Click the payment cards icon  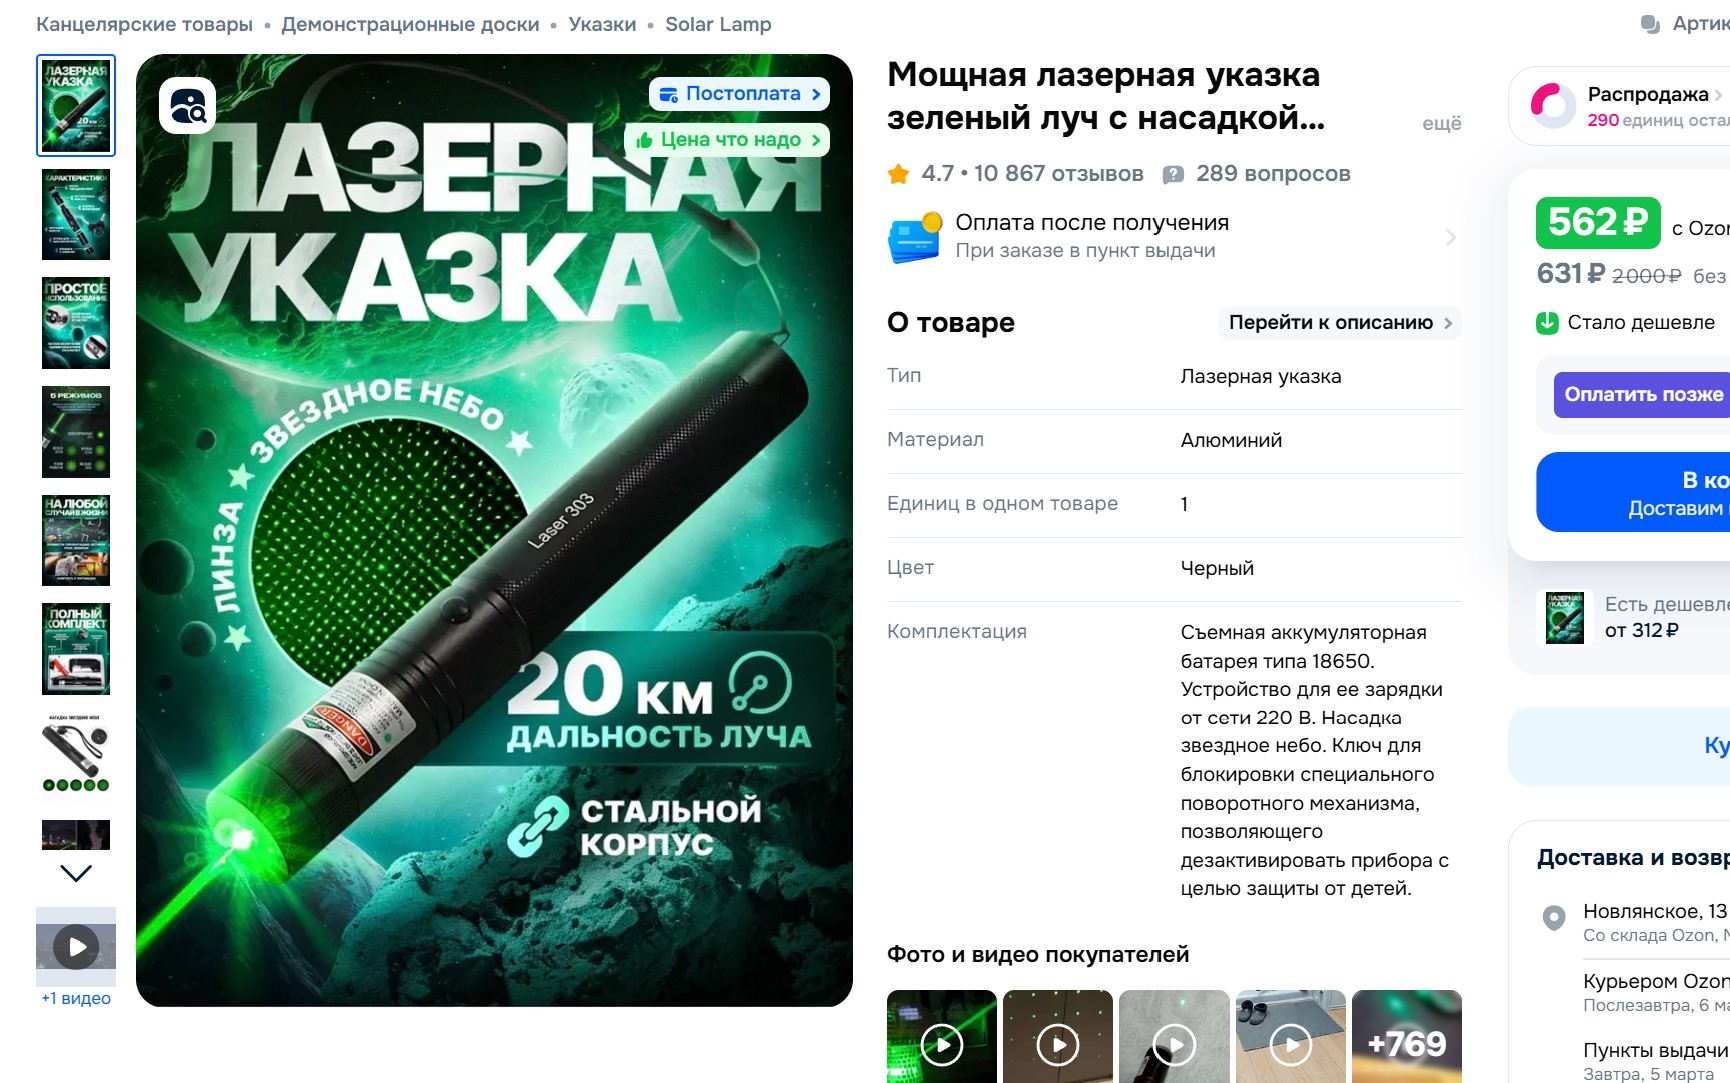[914, 237]
